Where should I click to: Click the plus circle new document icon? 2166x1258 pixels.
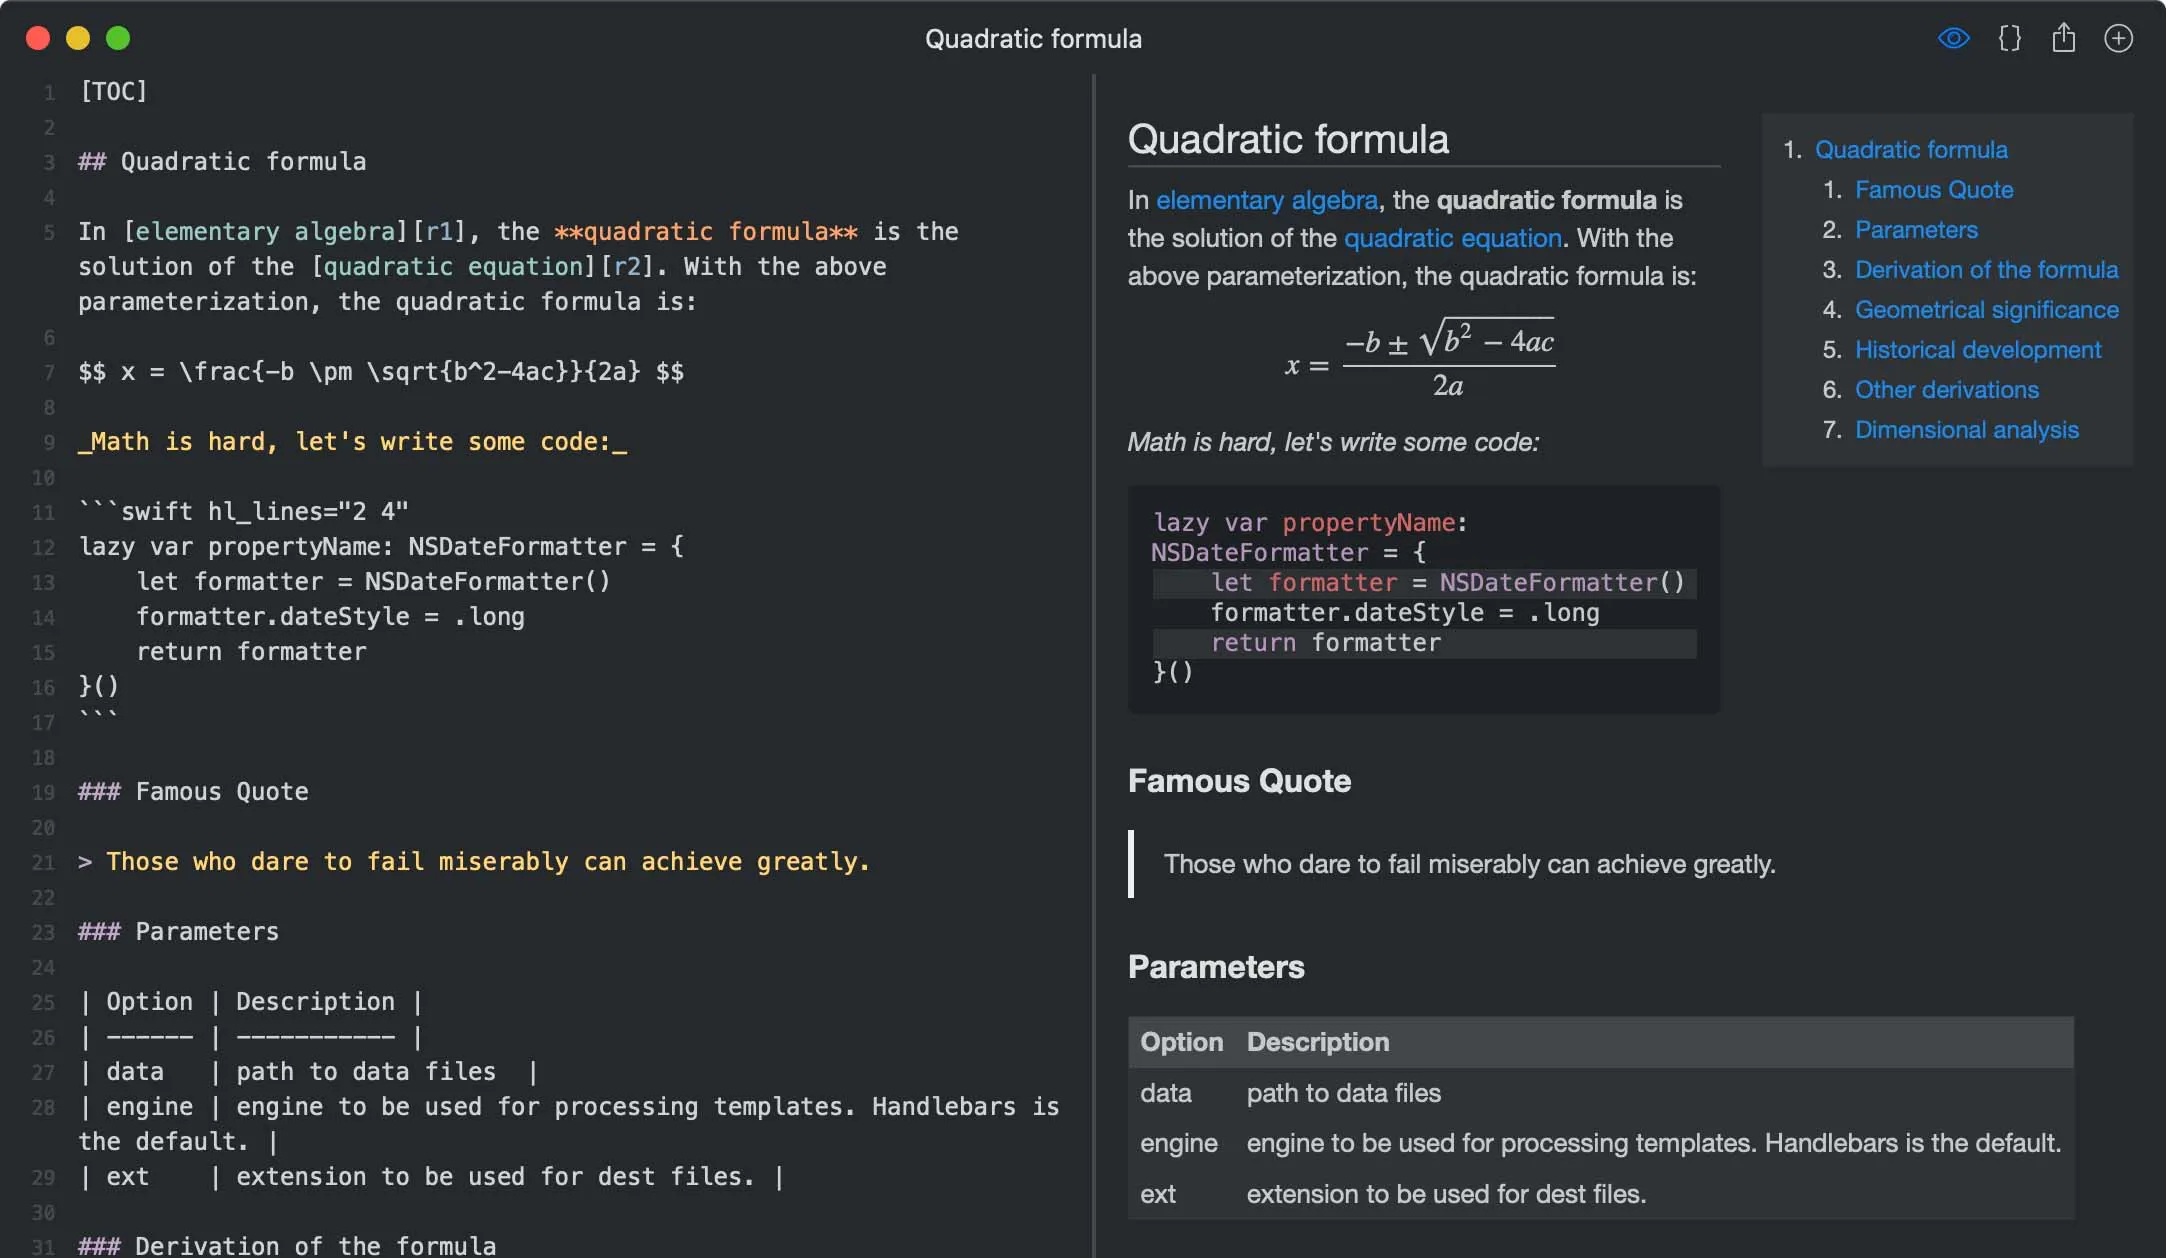(x=2118, y=39)
